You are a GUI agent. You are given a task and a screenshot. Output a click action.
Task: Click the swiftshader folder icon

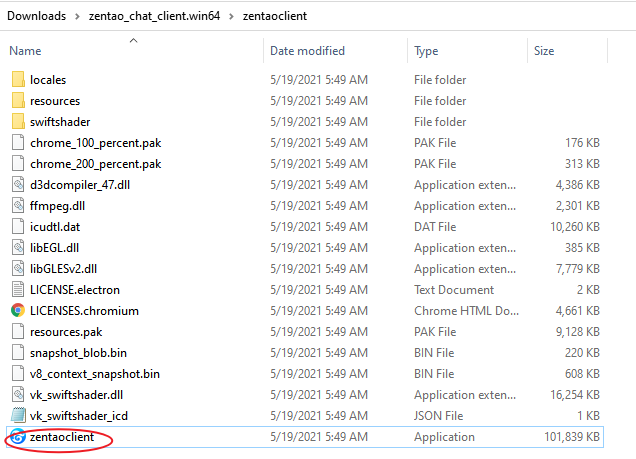[x=18, y=122]
